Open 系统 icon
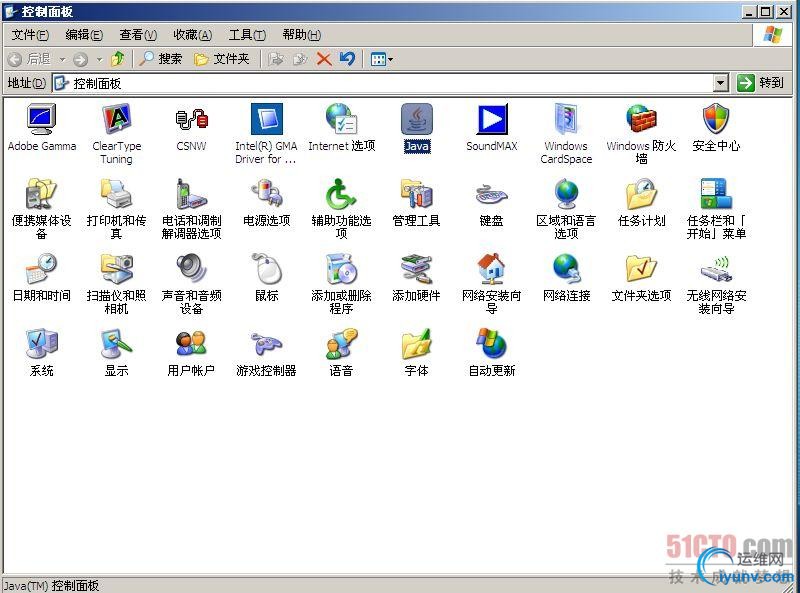The image size is (800, 593). tap(42, 344)
